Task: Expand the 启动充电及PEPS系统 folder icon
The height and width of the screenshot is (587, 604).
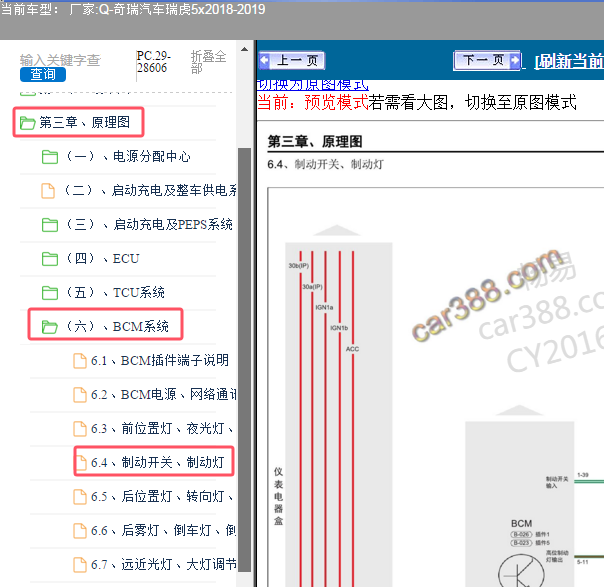Action: click(x=50, y=225)
